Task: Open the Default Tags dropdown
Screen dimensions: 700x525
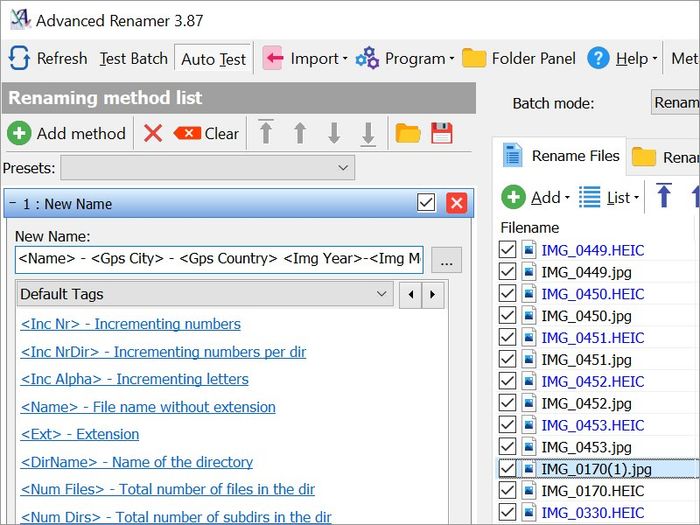Action: (x=205, y=294)
